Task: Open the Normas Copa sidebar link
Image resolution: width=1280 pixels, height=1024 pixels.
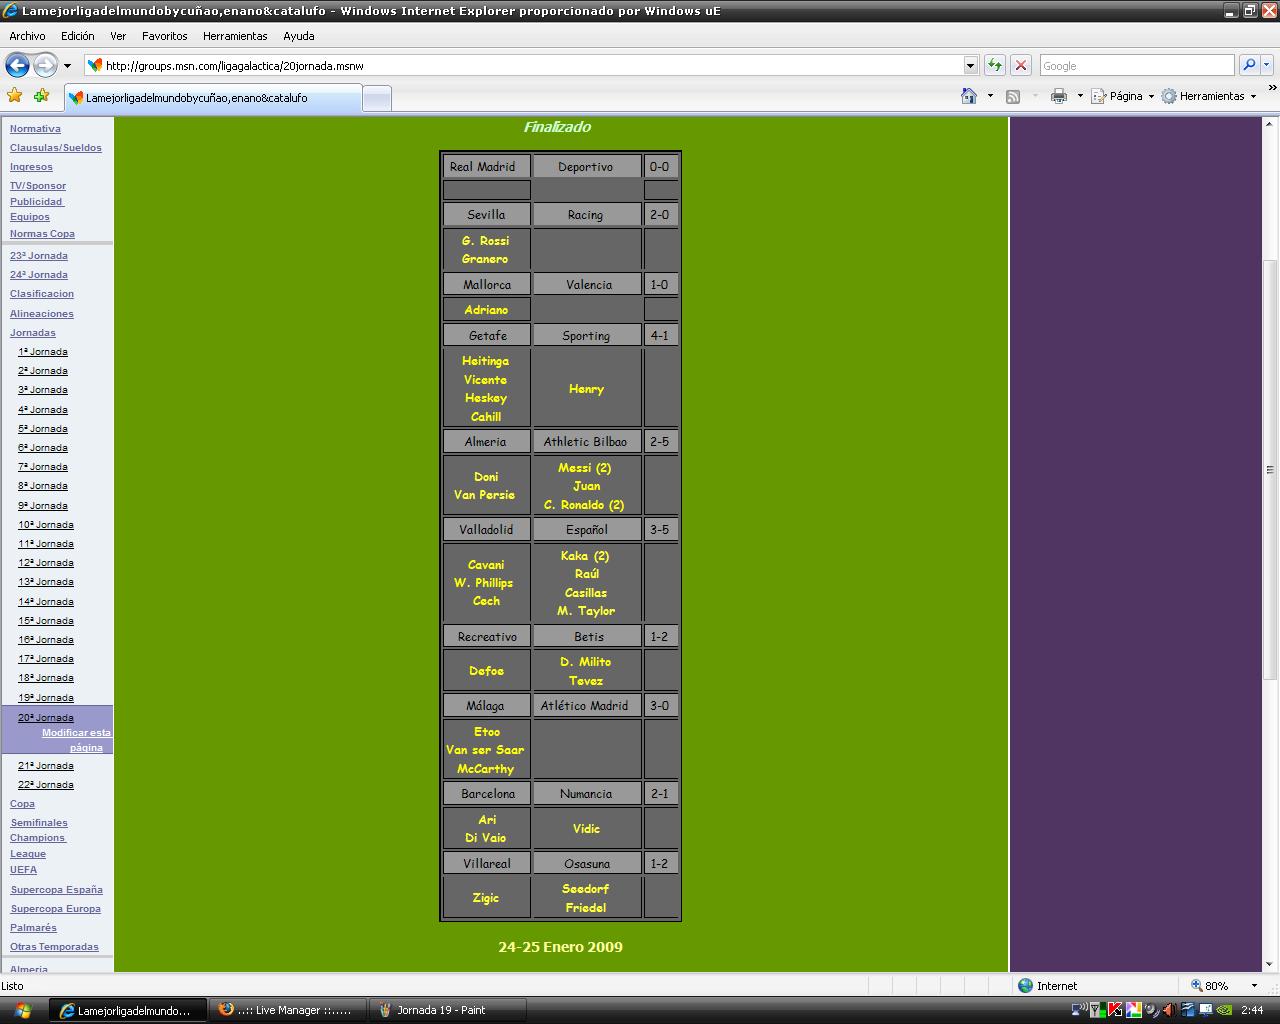Action: pyautogui.click(x=42, y=234)
